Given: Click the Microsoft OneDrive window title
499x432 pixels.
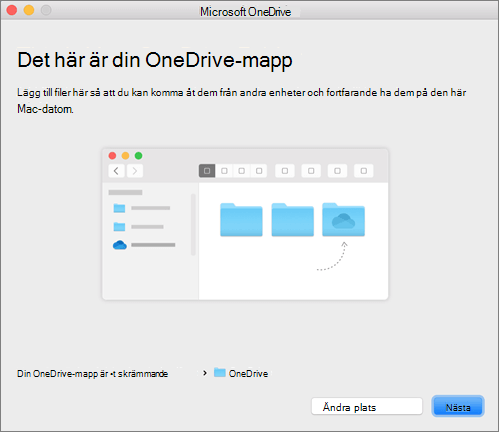Looking at the screenshot, I should coord(245,12).
